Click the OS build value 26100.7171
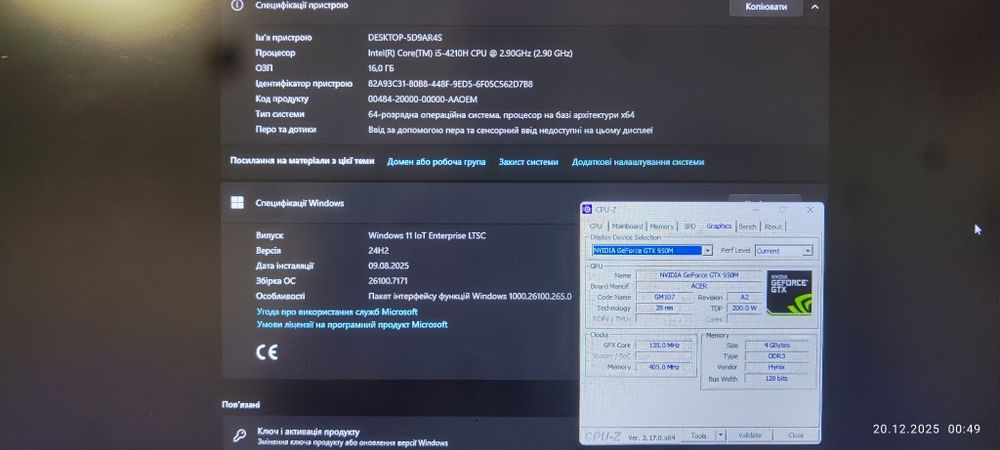 pos(388,281)
